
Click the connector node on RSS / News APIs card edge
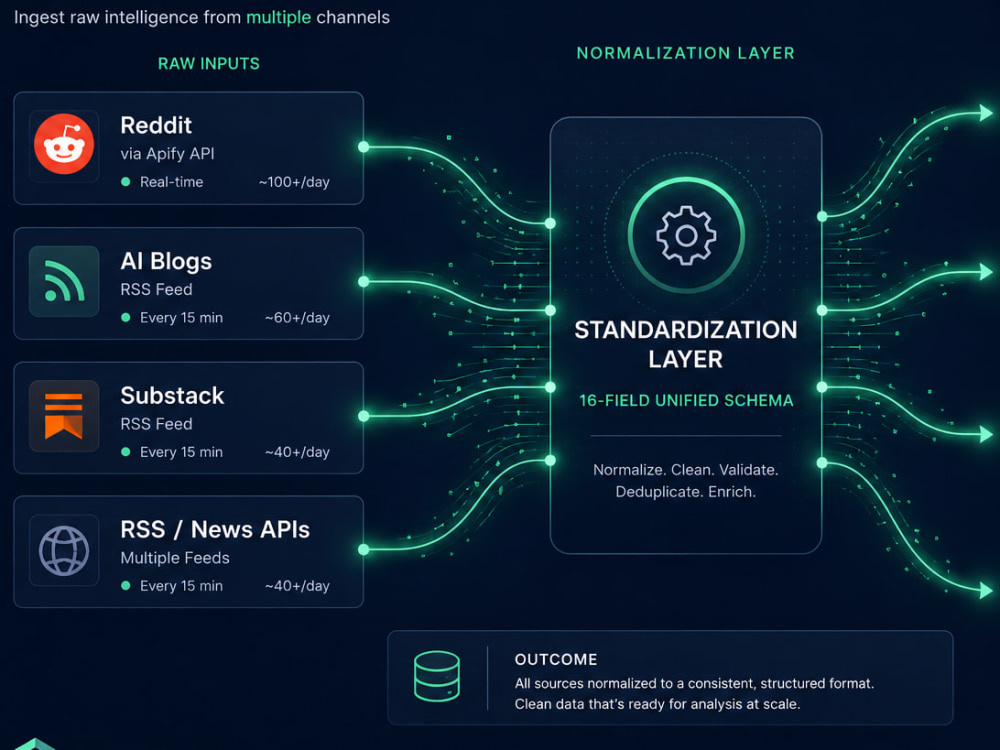point(364,549)
